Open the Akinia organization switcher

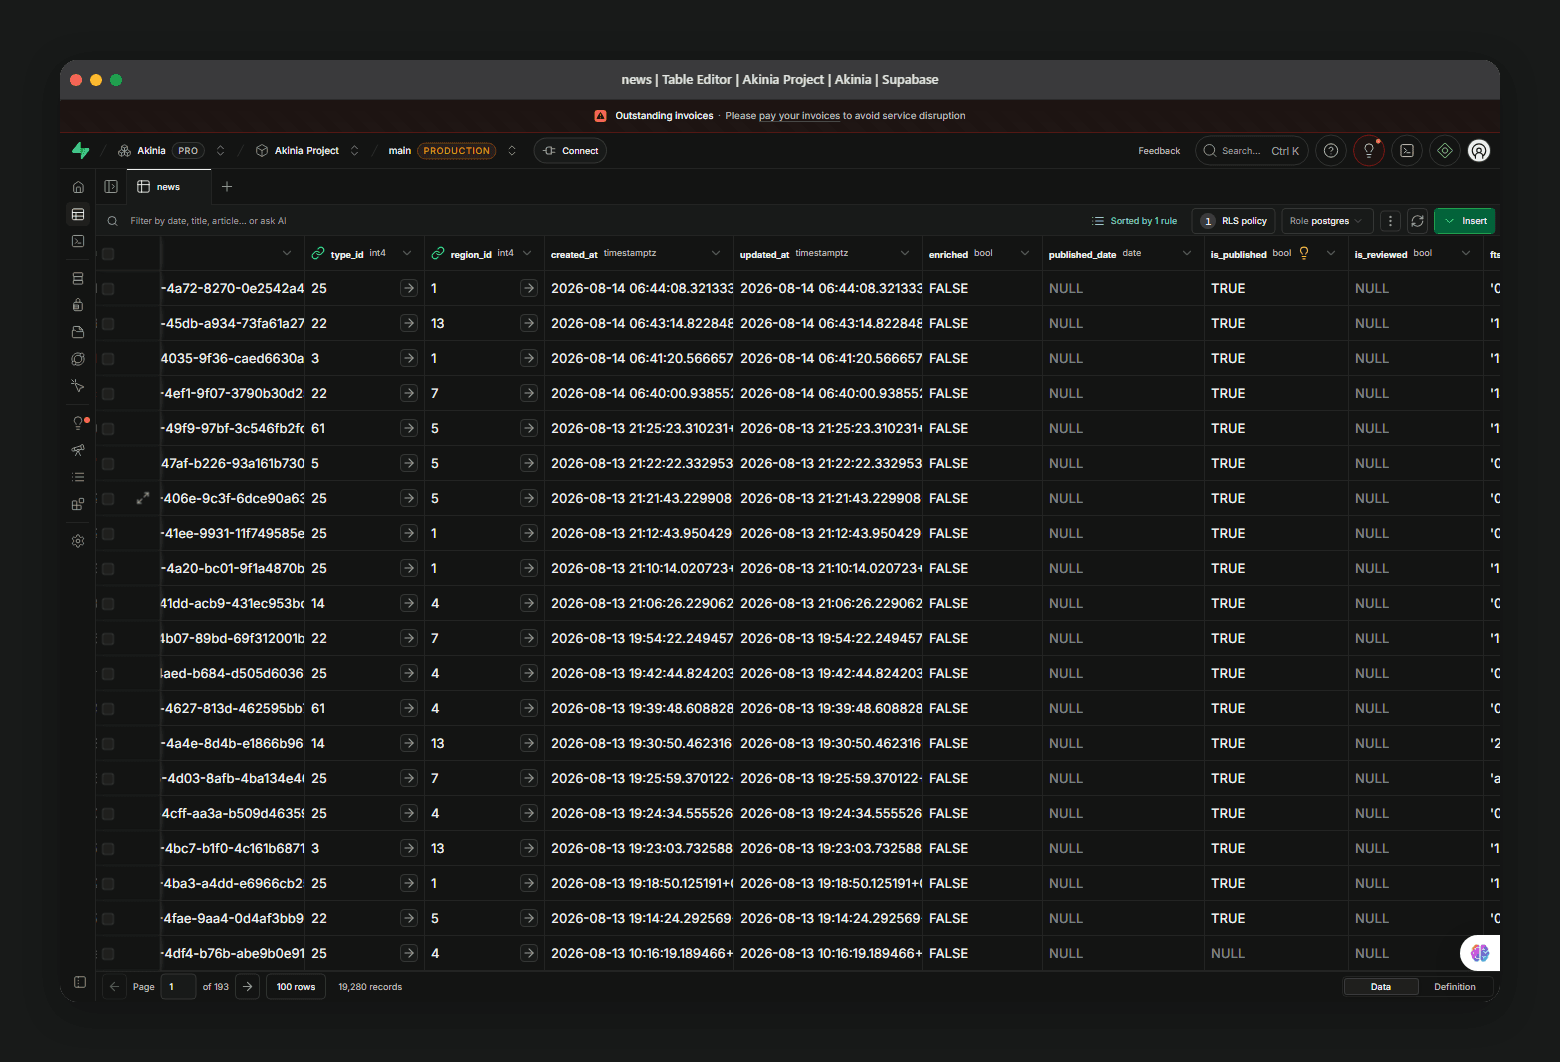[x=220, y=151]
